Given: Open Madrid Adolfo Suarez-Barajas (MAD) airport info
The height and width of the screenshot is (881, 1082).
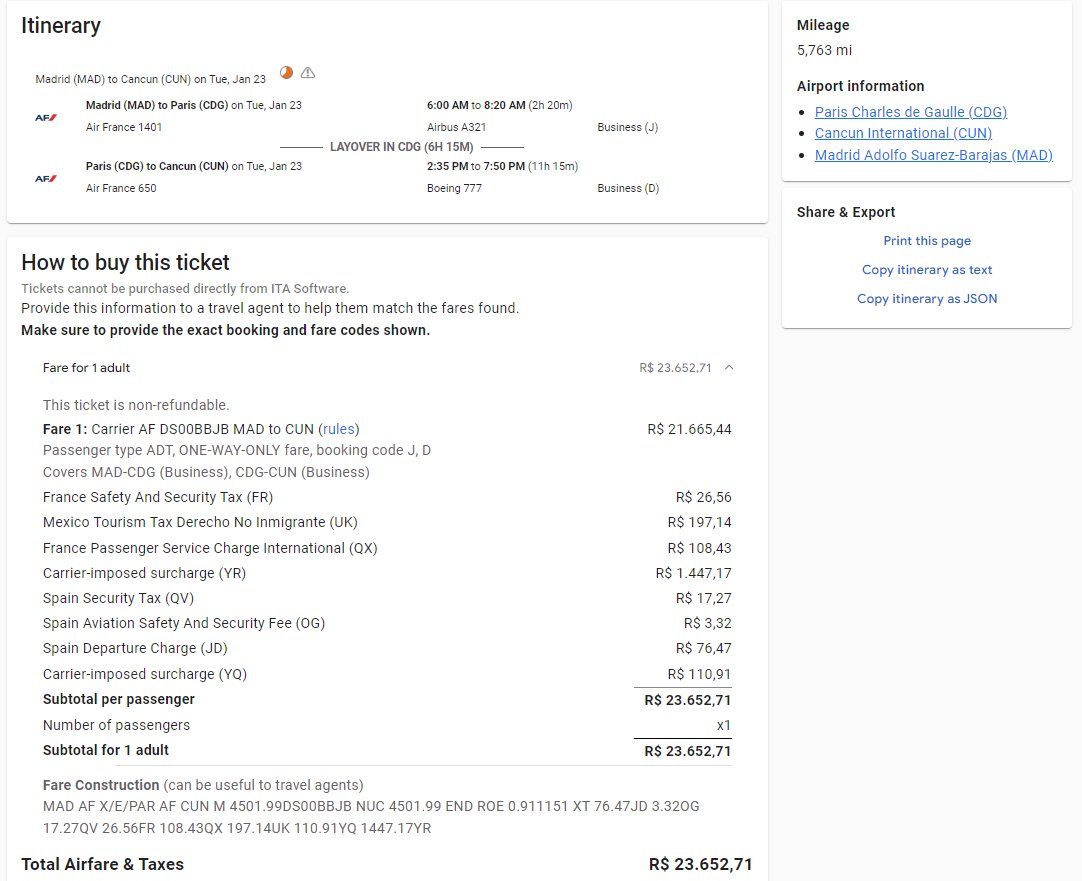Looking at the screenshot, I should click(x=934, y=155).
